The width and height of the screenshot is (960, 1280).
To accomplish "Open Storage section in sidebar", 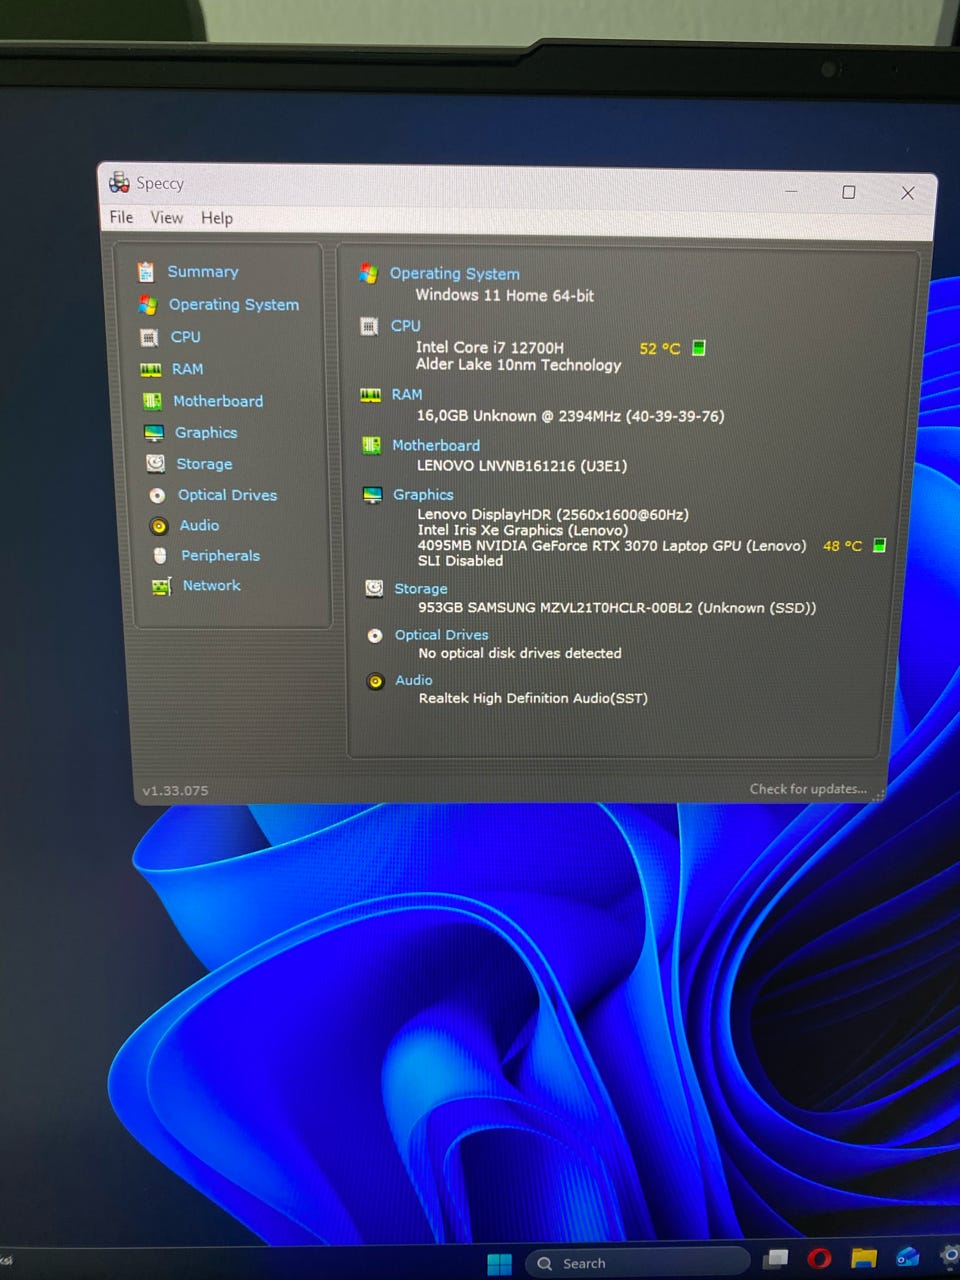I will click(204, 464).
